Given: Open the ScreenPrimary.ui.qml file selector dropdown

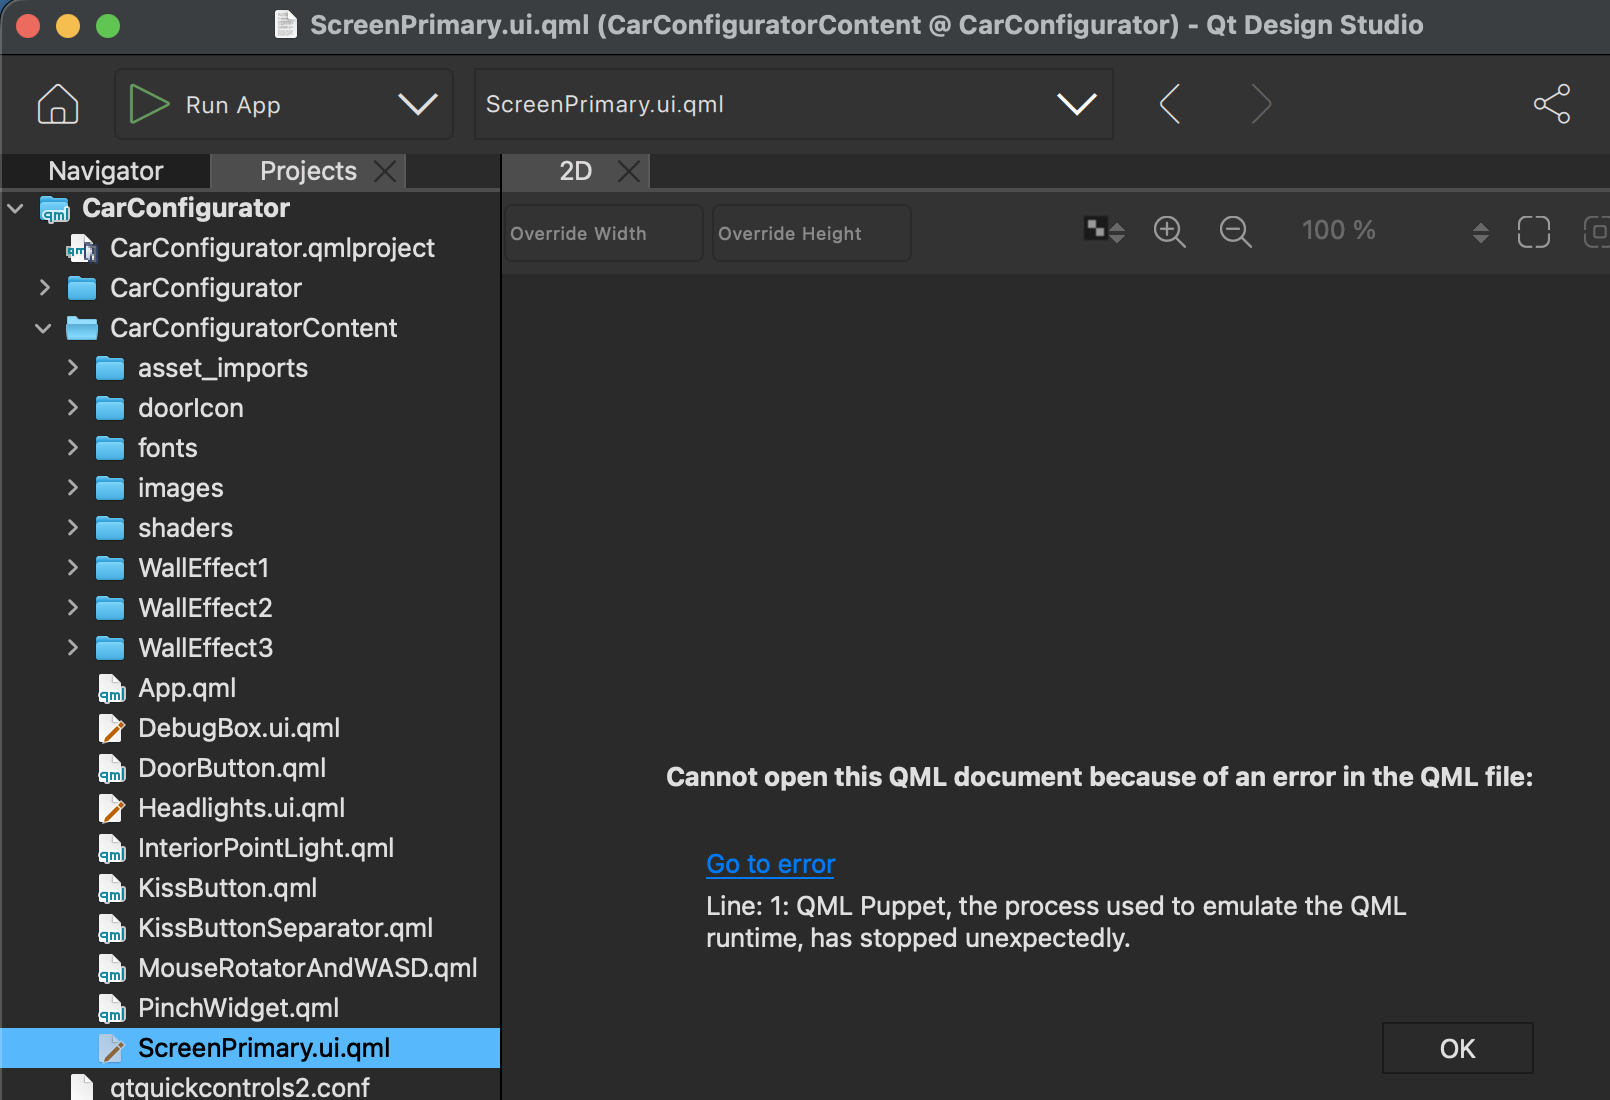Looking at the screenshot, I should (1076, 104).
